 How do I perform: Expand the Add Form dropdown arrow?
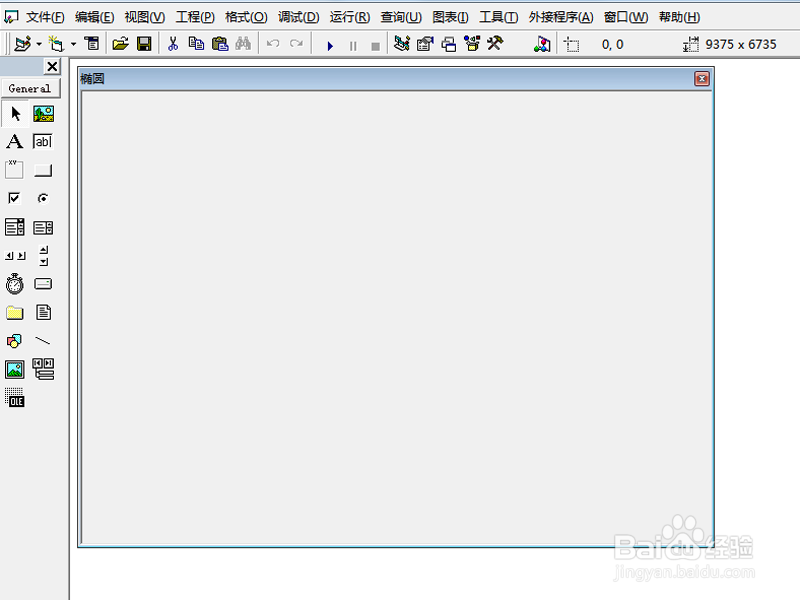click(x=73, y=44)
